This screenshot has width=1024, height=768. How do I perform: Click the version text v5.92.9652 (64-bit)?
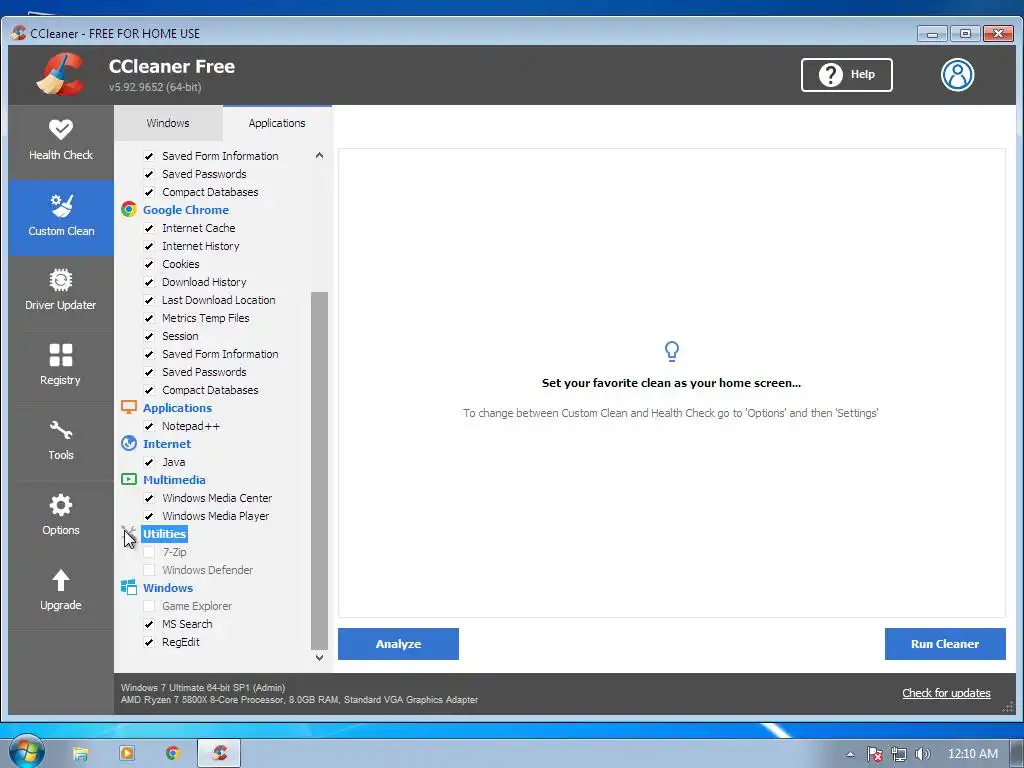(155, 87)
